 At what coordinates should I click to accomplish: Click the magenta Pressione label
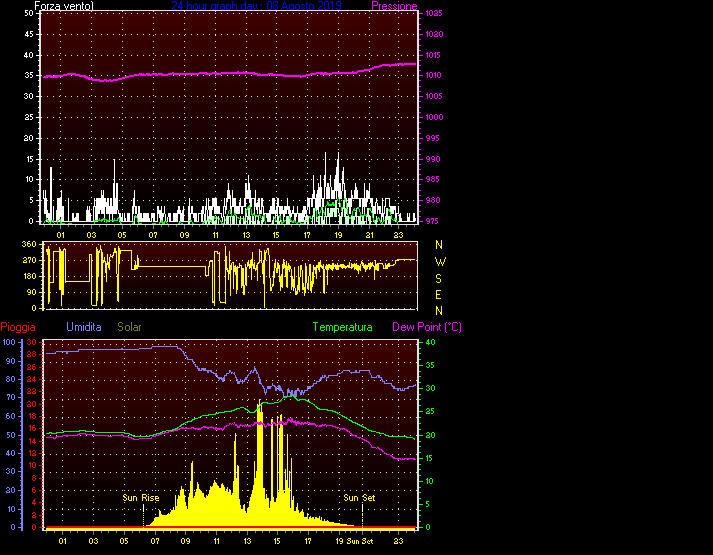[394, 6]
